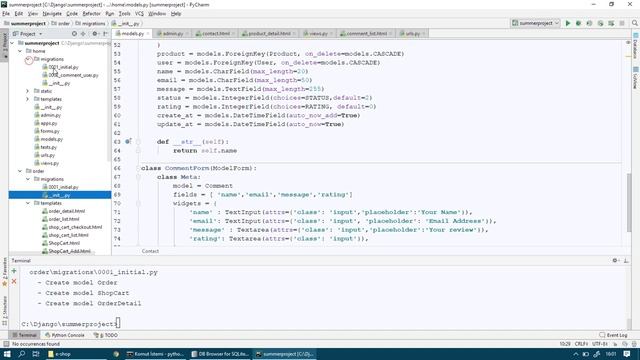Open the TODO tool window

(106, 335)
